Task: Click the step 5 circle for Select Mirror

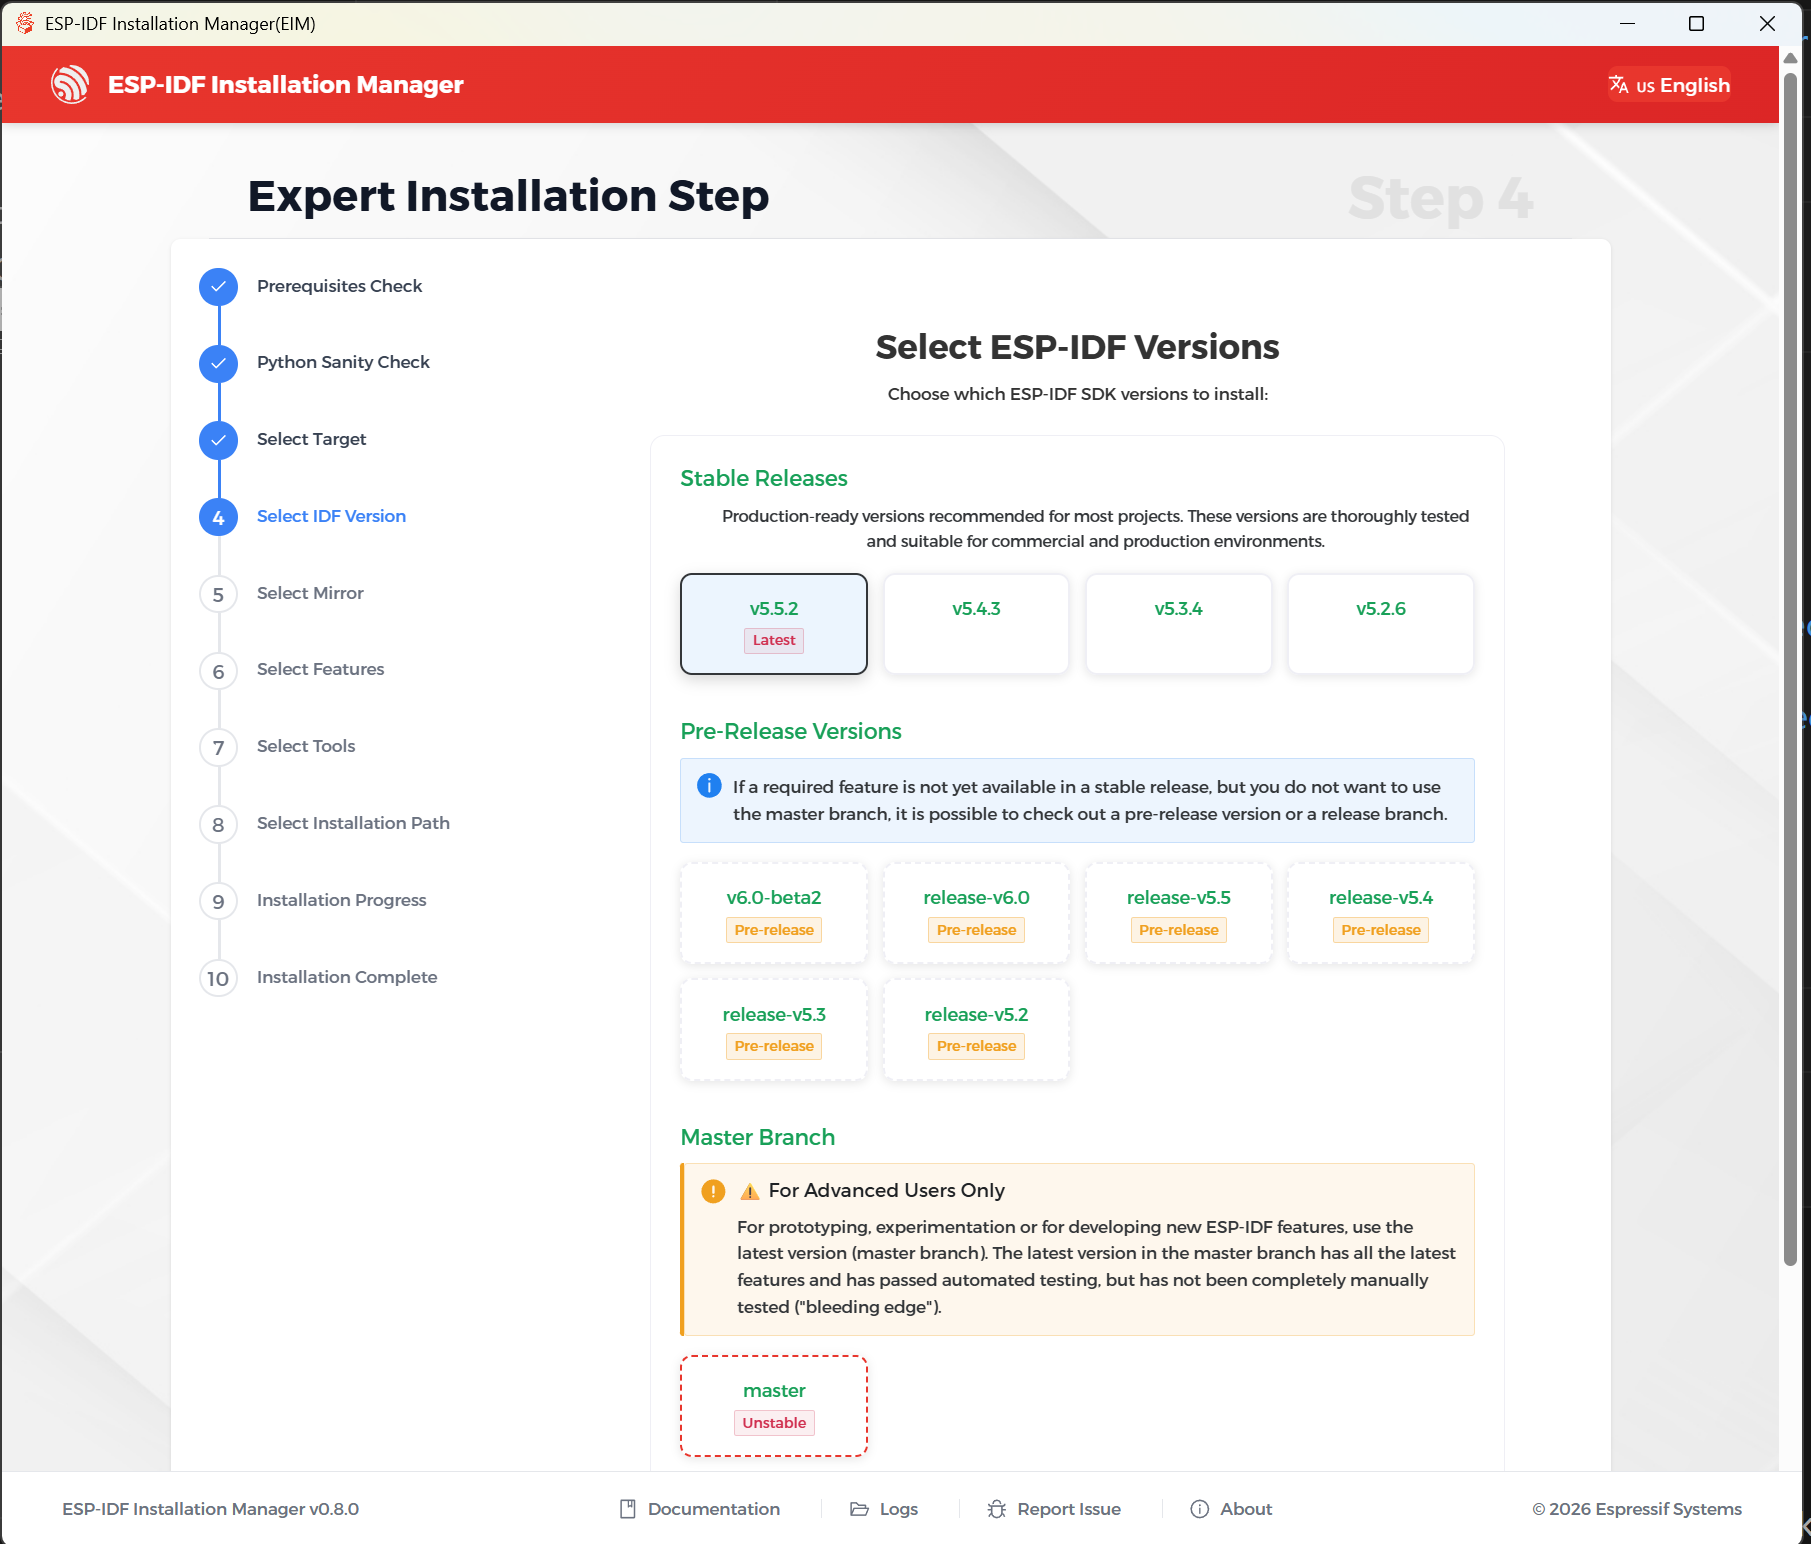Action: [x=218, y=594]
